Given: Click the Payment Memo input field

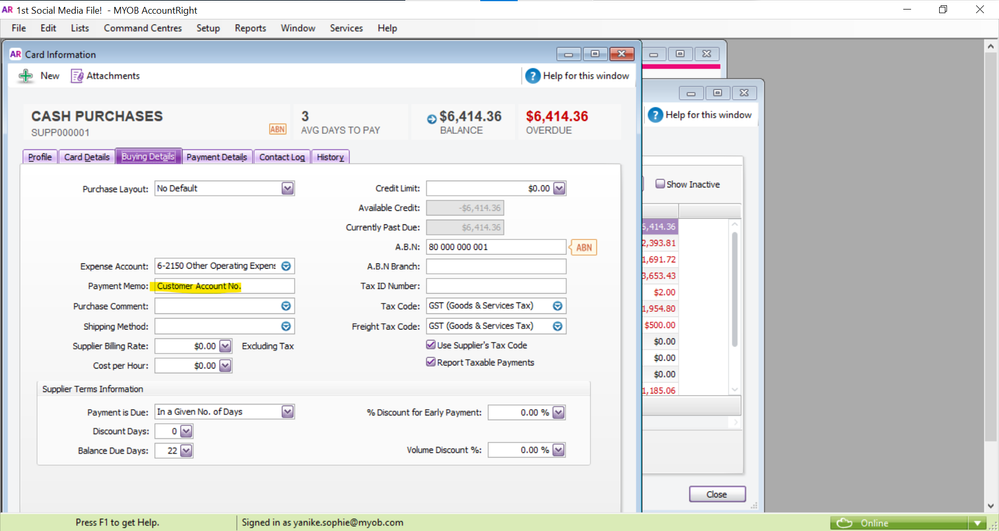Looking at the screenshot, I should (224, 287).
